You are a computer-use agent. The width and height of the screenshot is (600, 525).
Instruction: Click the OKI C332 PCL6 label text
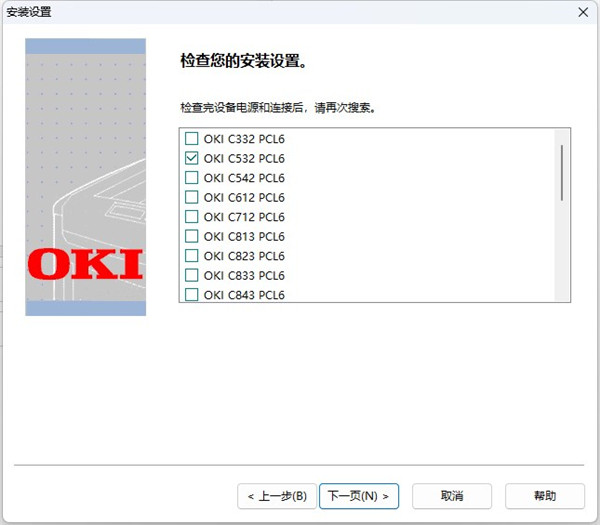pyautogui.click(x=244, y=139)
